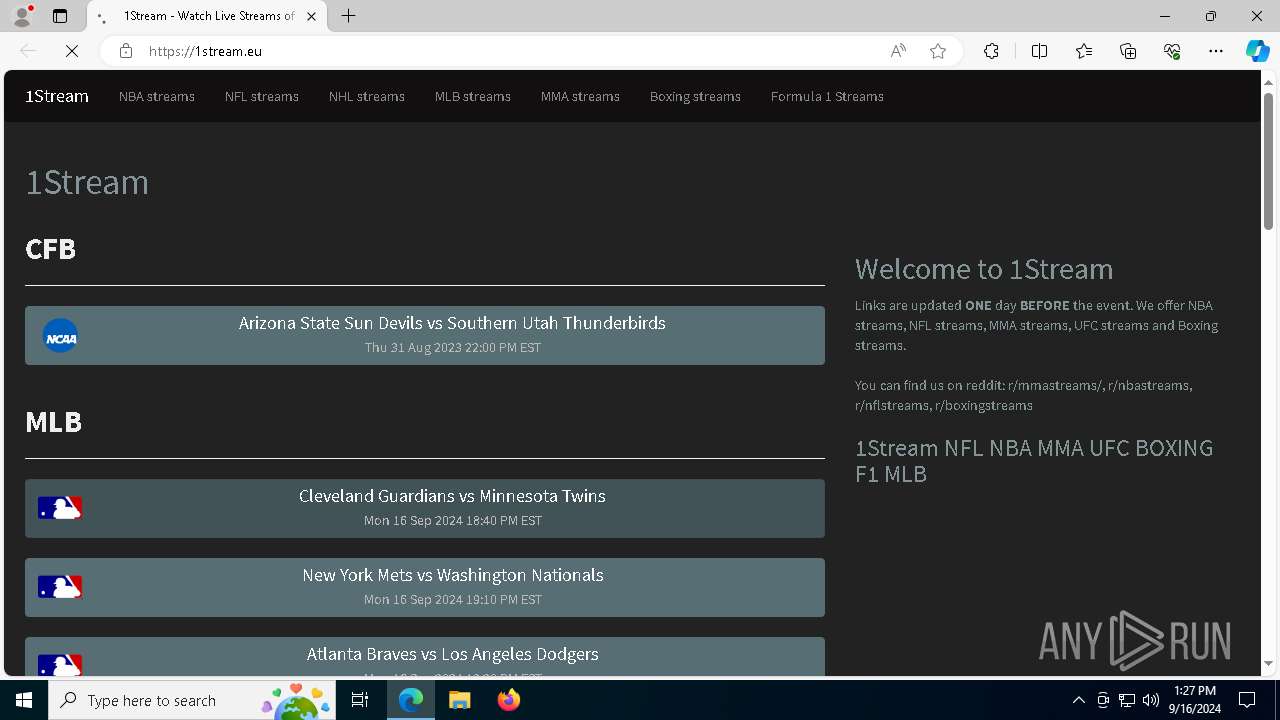This screenshot has width=1280, height=720.
Task: Enable split screen view
Action: tap(1039, 51)
